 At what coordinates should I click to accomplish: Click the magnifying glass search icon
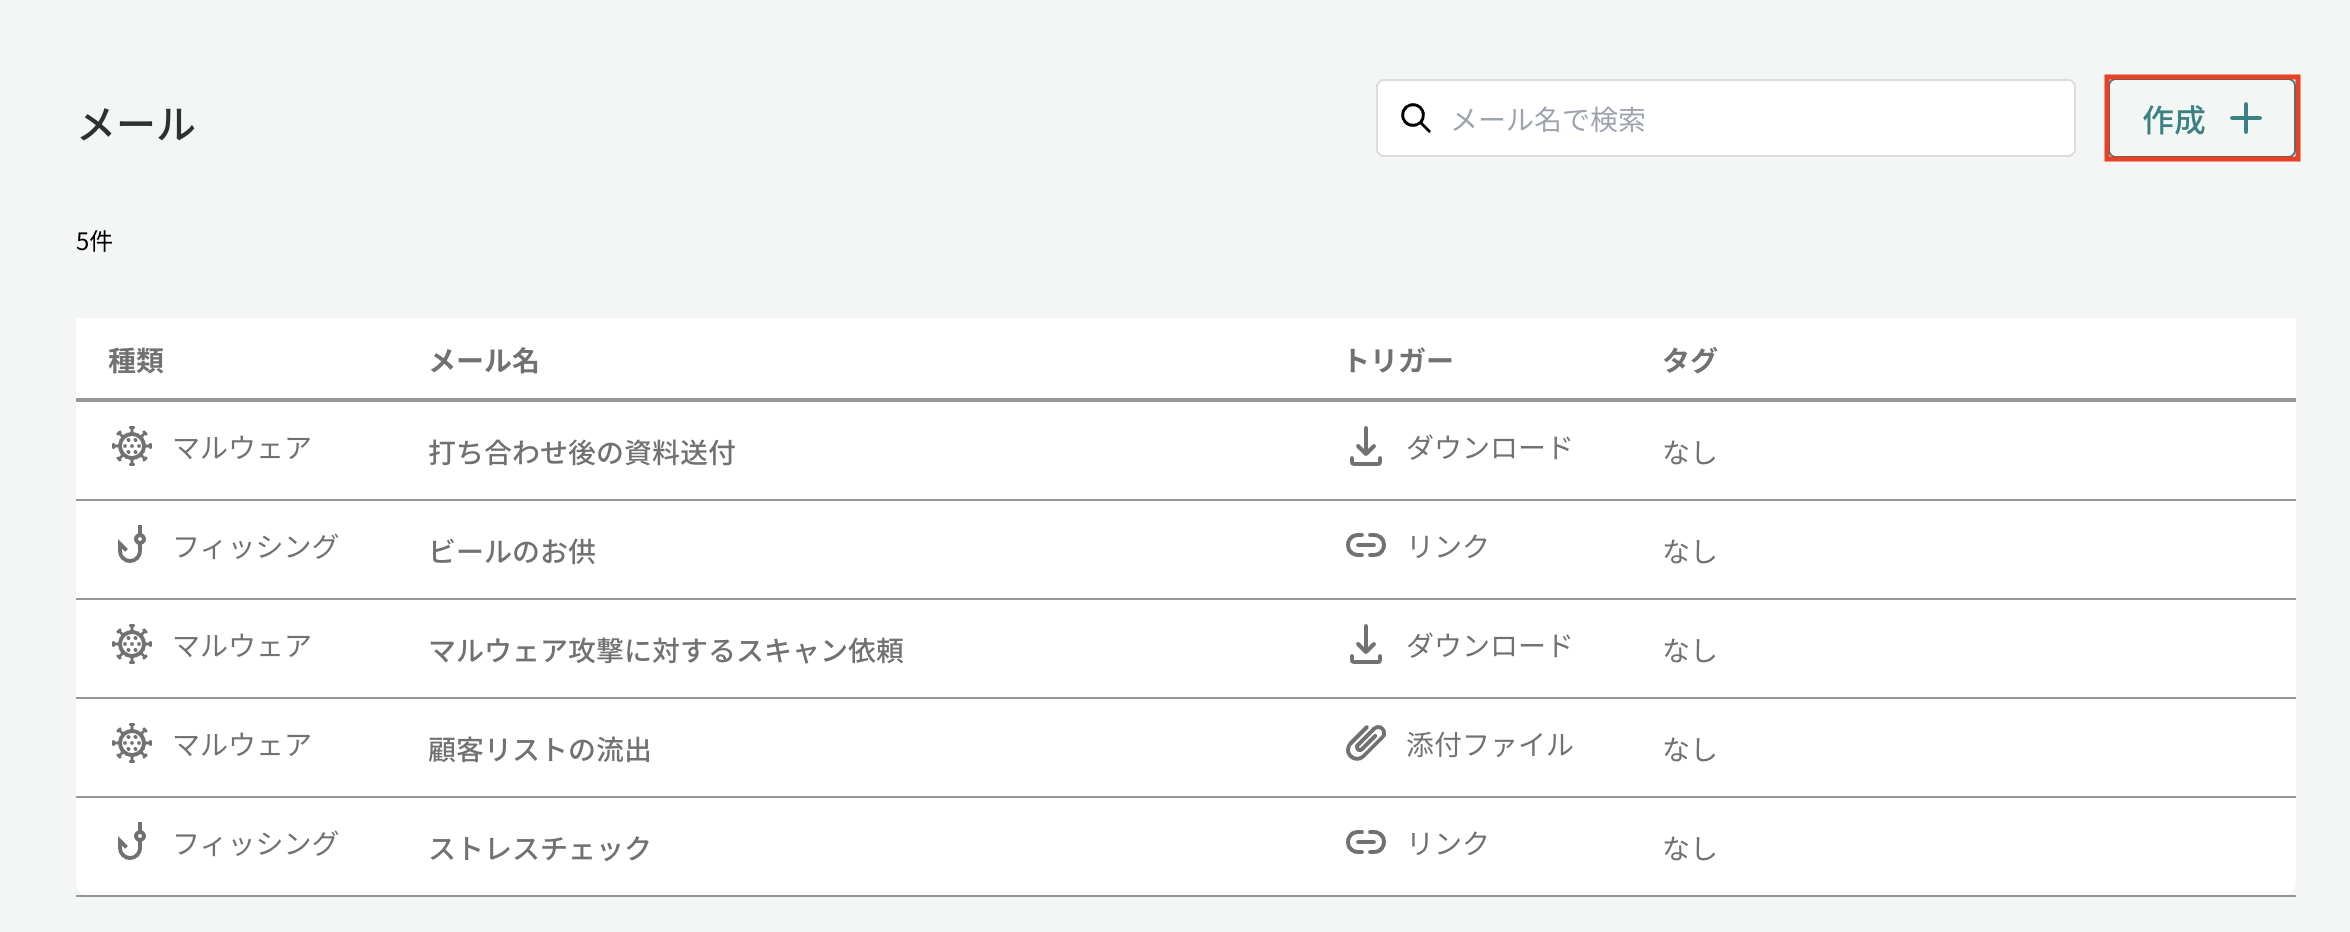(x=1415, y=118)
